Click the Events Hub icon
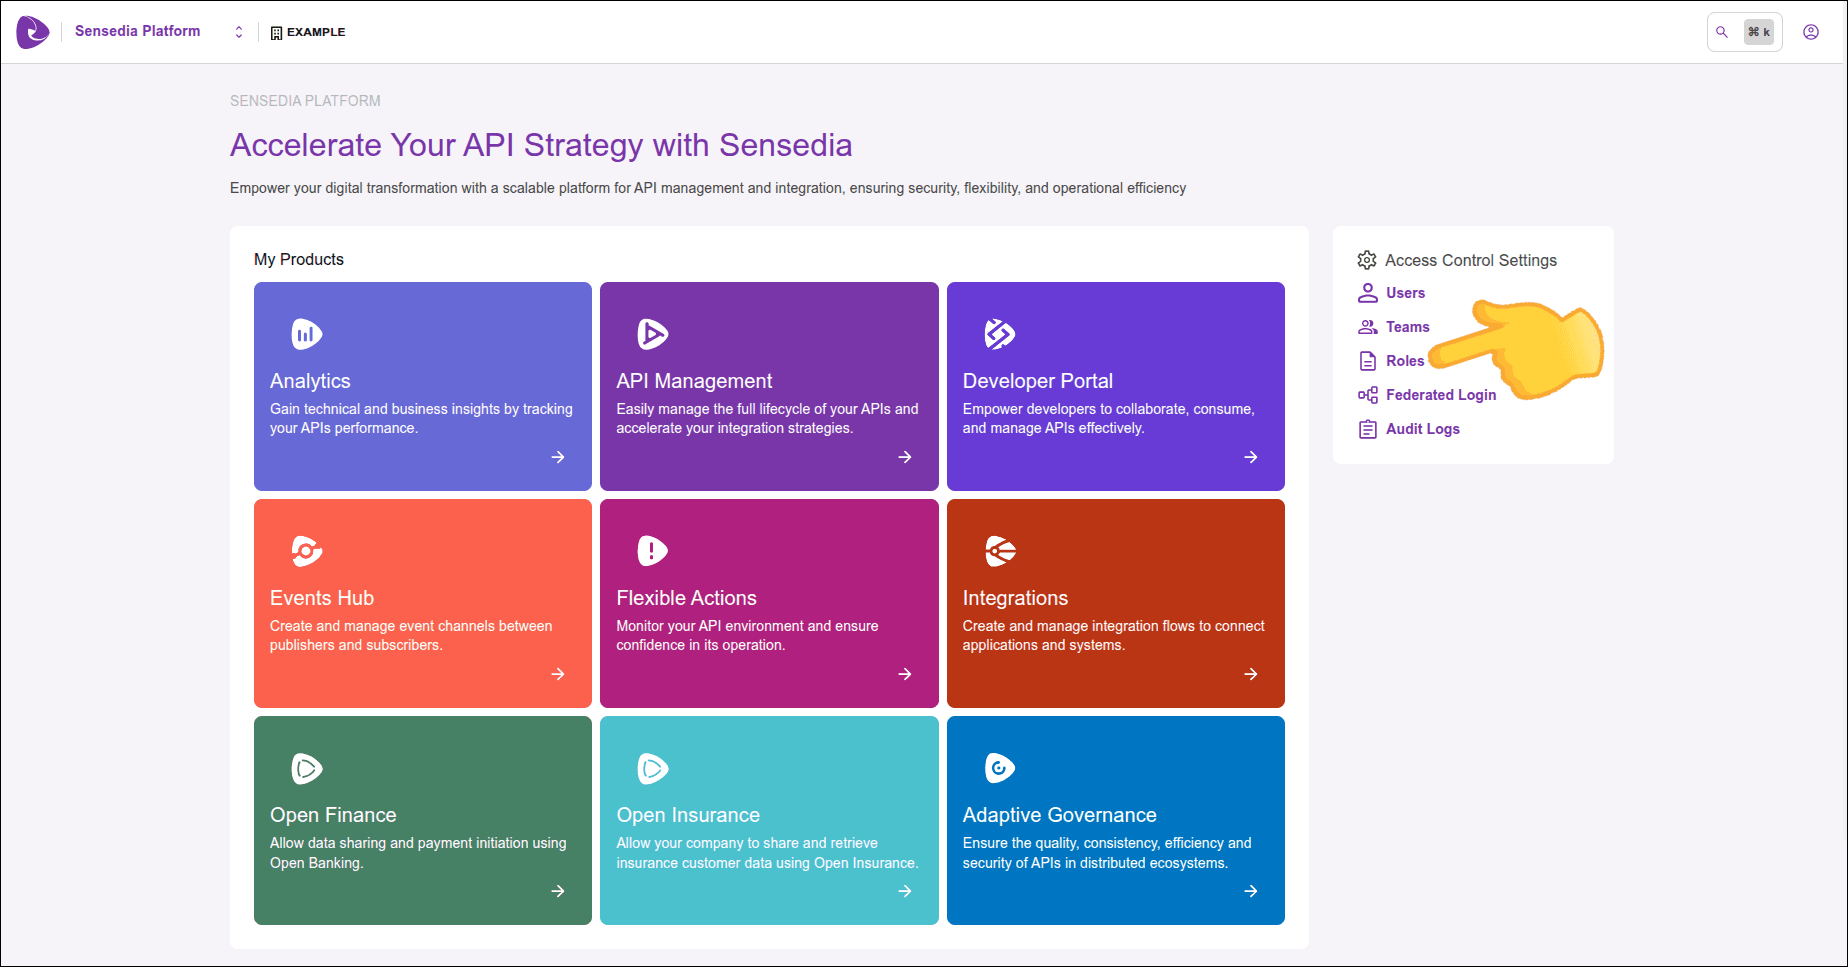1848x967 pixels. tap(306, 551)
